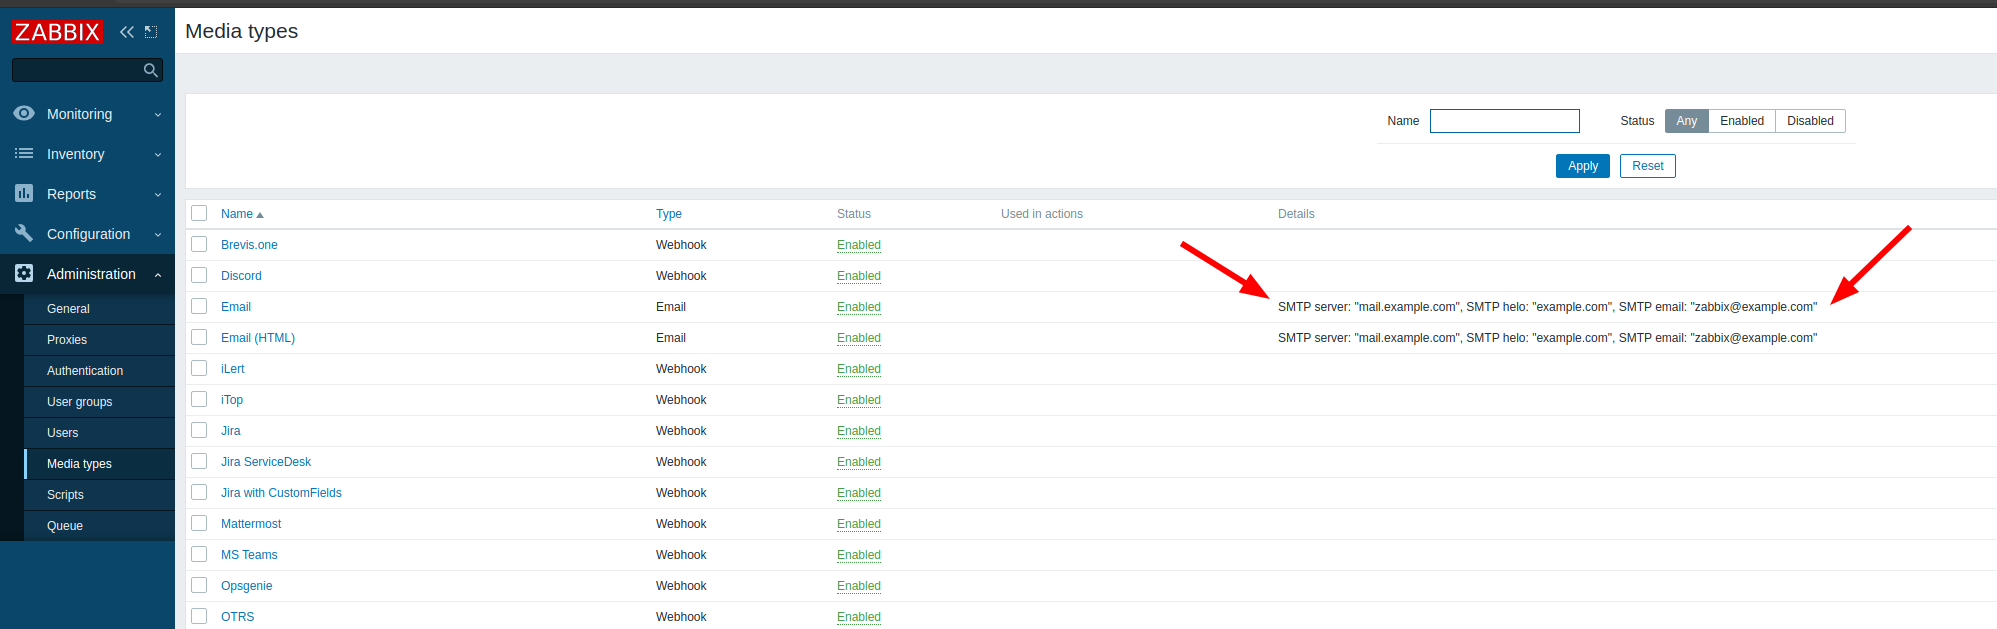Open Scripts submenu item

coord(65,495)
